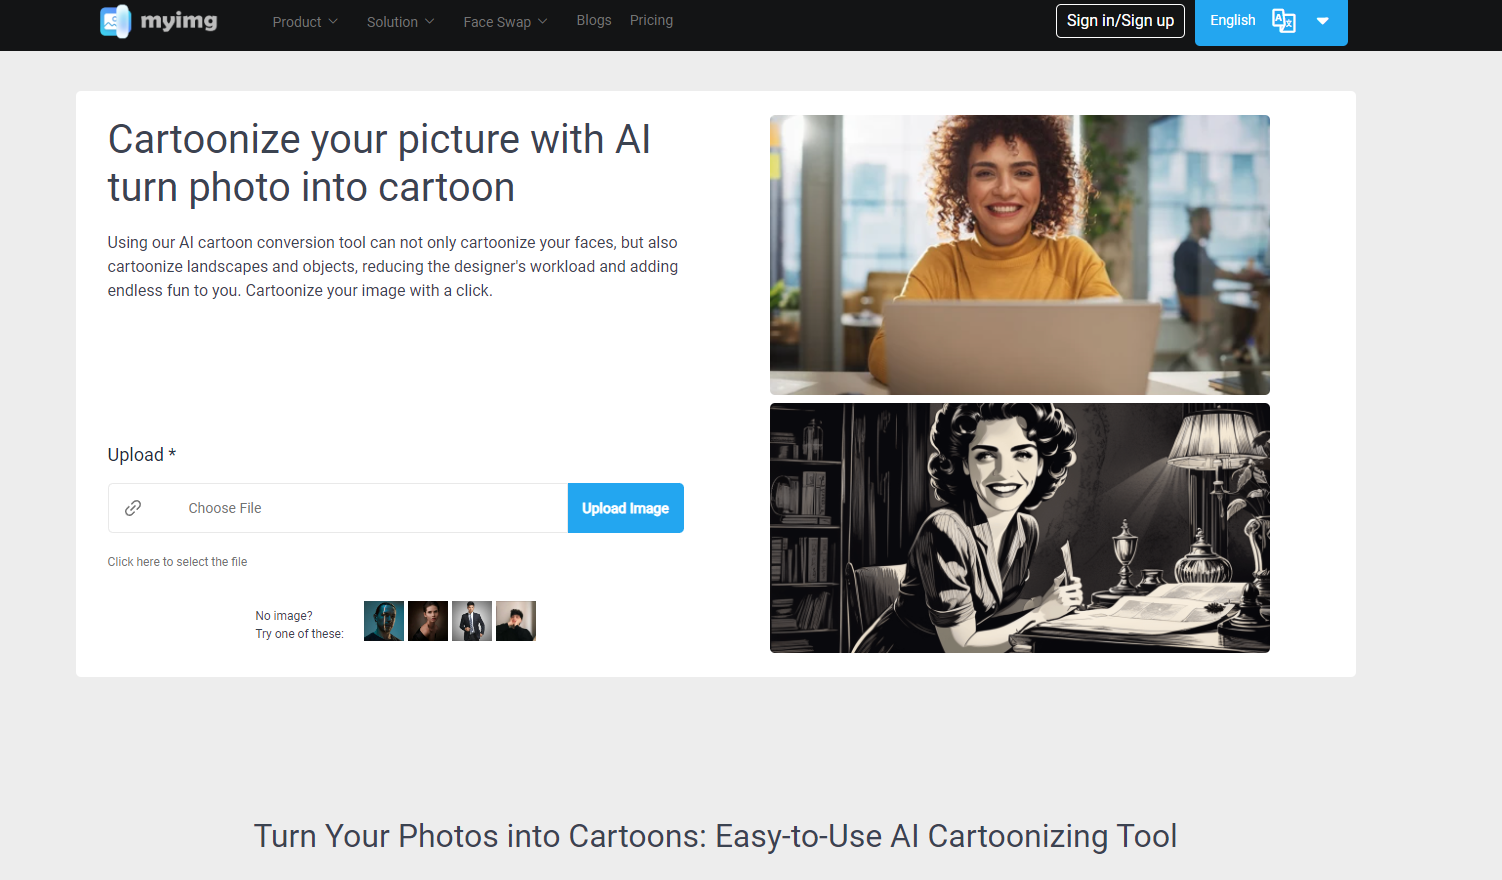1502x880 pixels.
Task: Click the link icon inside the upload field
Action: (x=133, y=507)
